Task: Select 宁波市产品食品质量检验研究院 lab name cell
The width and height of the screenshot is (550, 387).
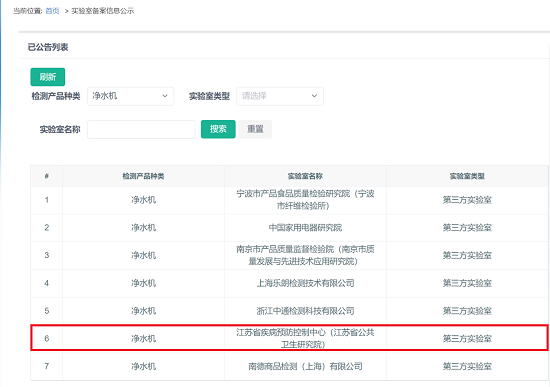Action: pos(305,200)
